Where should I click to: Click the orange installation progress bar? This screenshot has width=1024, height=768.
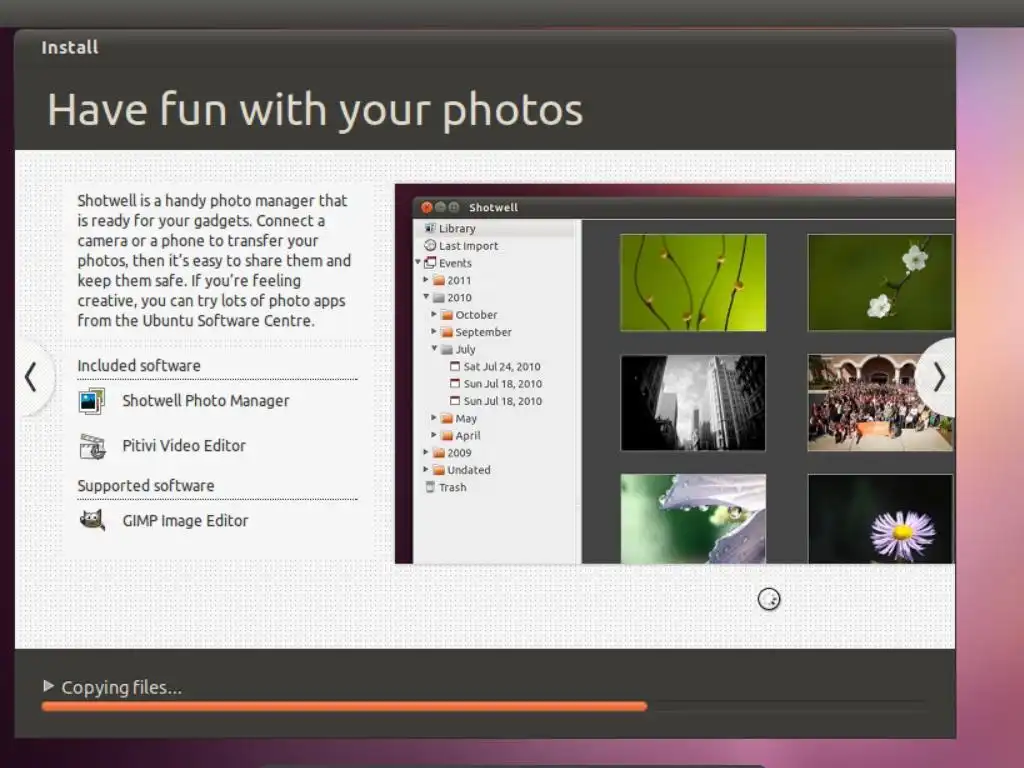click(344, 706)
